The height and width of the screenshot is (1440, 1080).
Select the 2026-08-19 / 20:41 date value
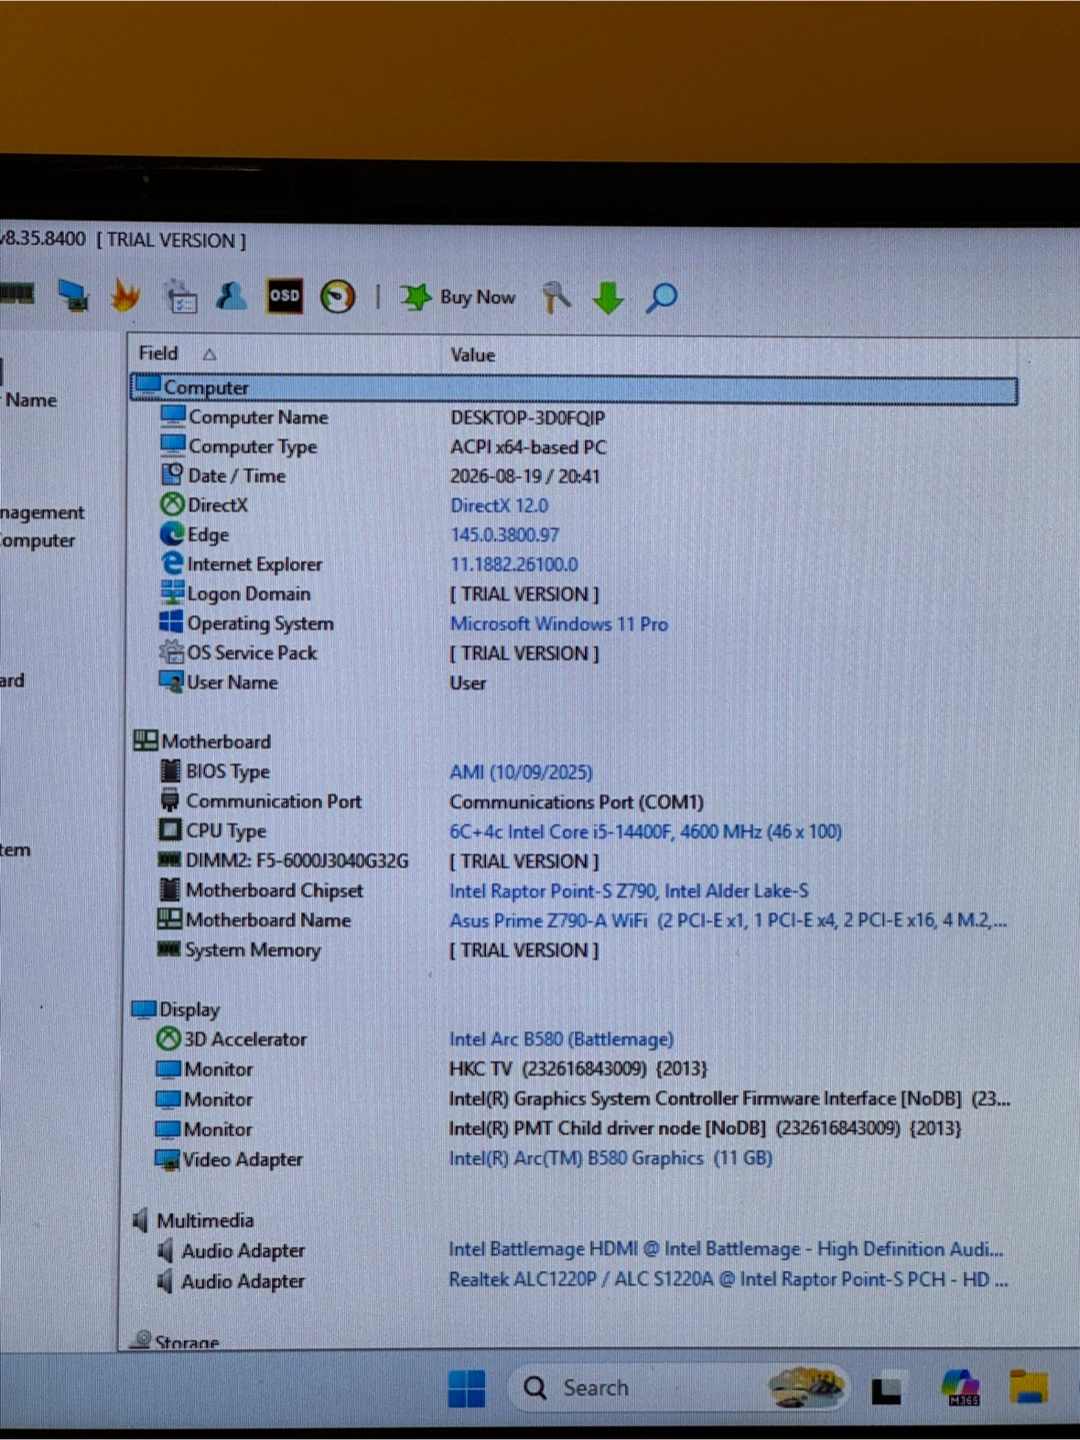pyautogui.click(x=525, y=476)
